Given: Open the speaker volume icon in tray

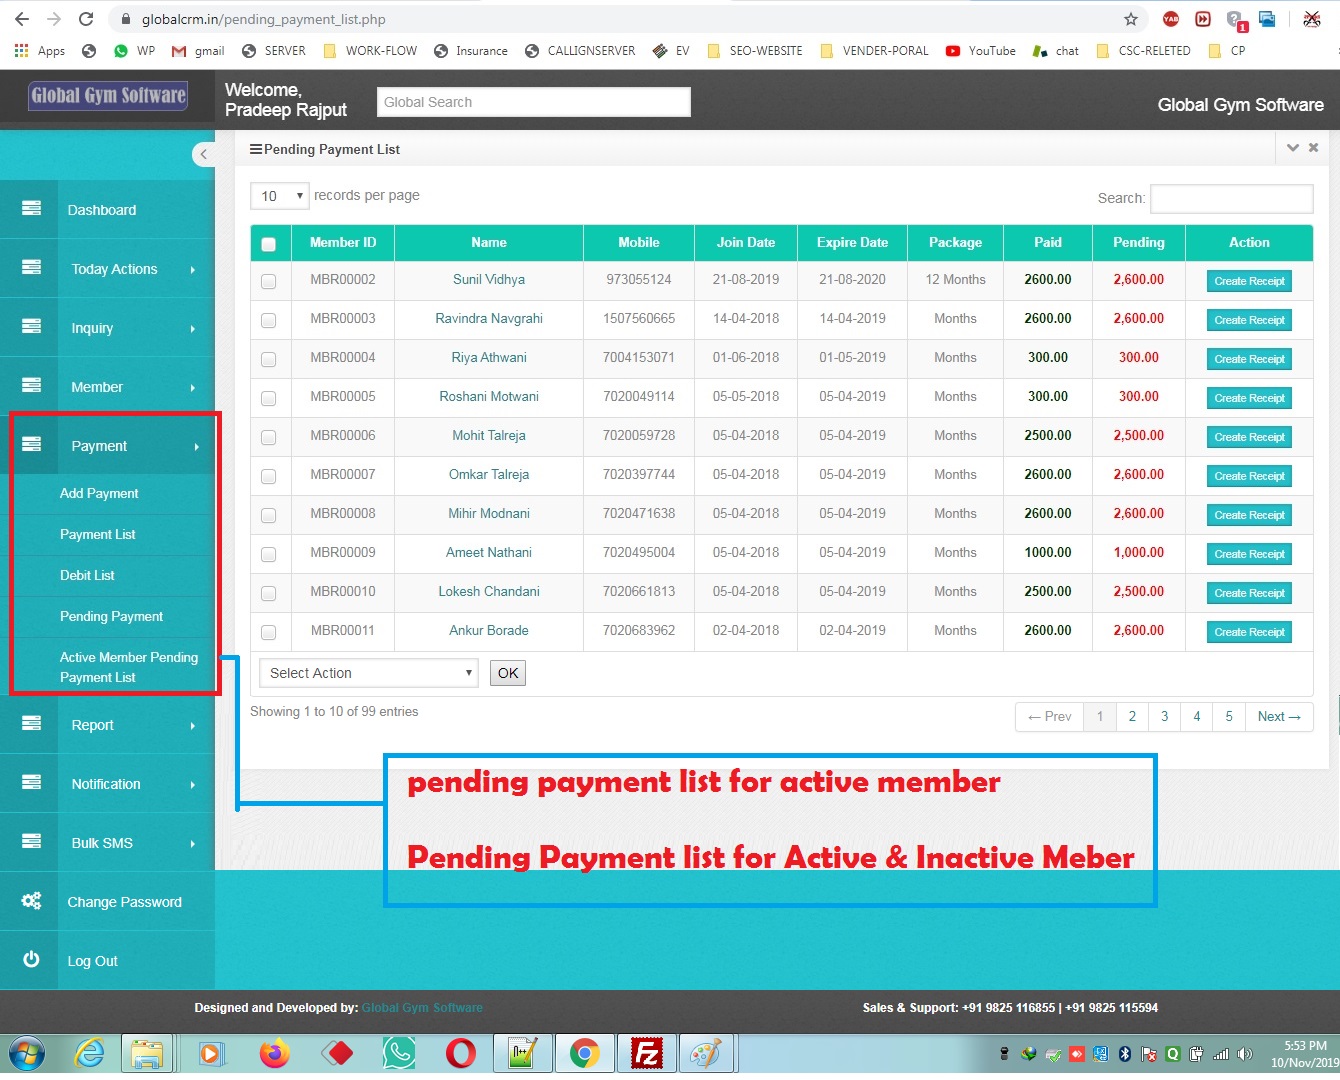Looking at the screenshot, I should coord(1244,1053).
